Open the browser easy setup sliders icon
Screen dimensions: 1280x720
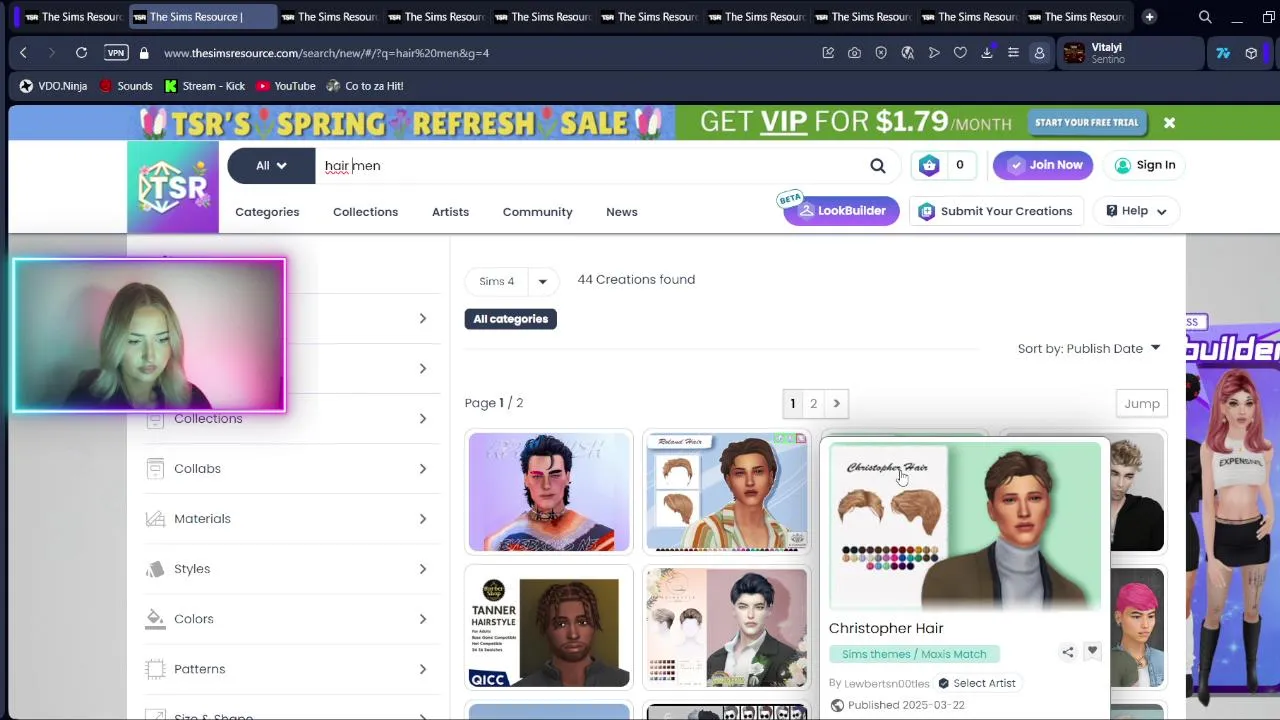tap(1013, 53)
